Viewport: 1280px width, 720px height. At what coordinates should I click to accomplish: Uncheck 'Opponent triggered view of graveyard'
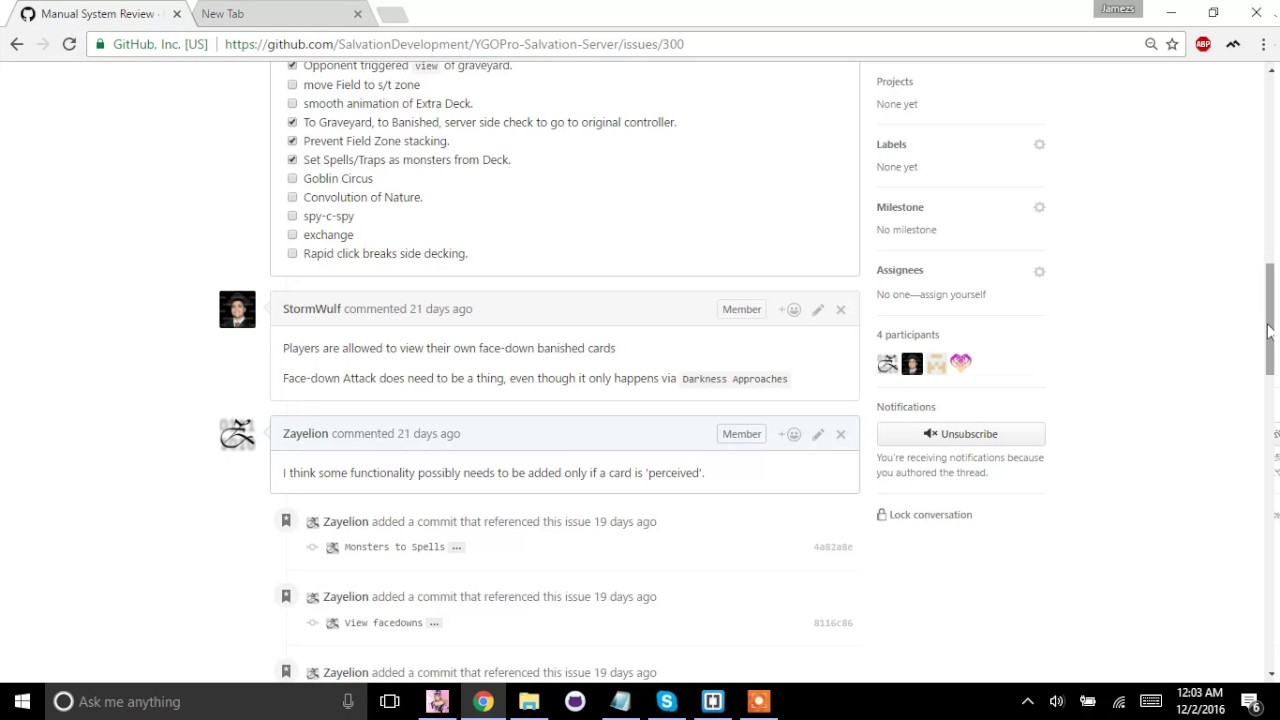pos(292,66)
